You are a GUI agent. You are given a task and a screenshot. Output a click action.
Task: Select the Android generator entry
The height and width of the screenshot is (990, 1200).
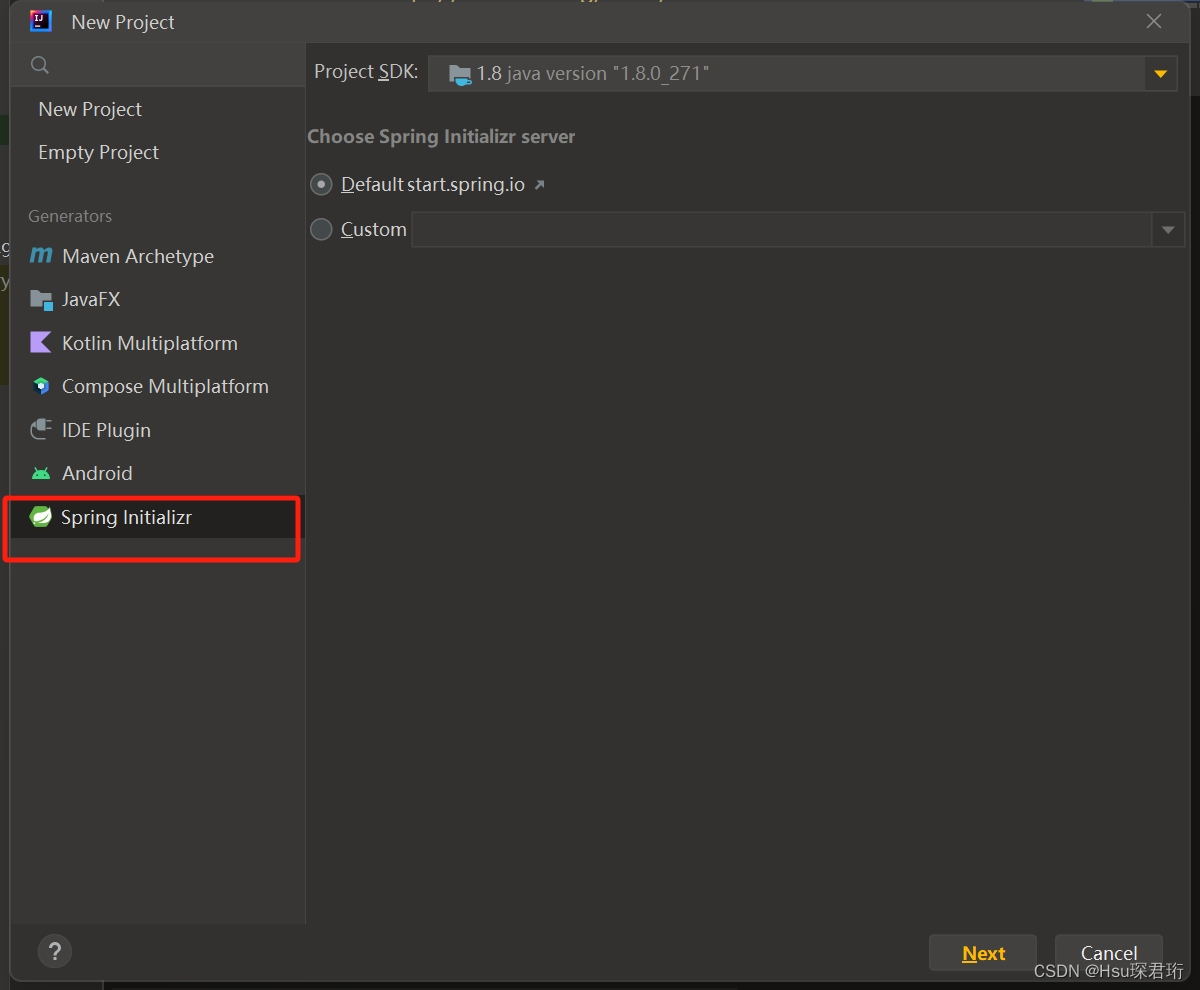158,473
